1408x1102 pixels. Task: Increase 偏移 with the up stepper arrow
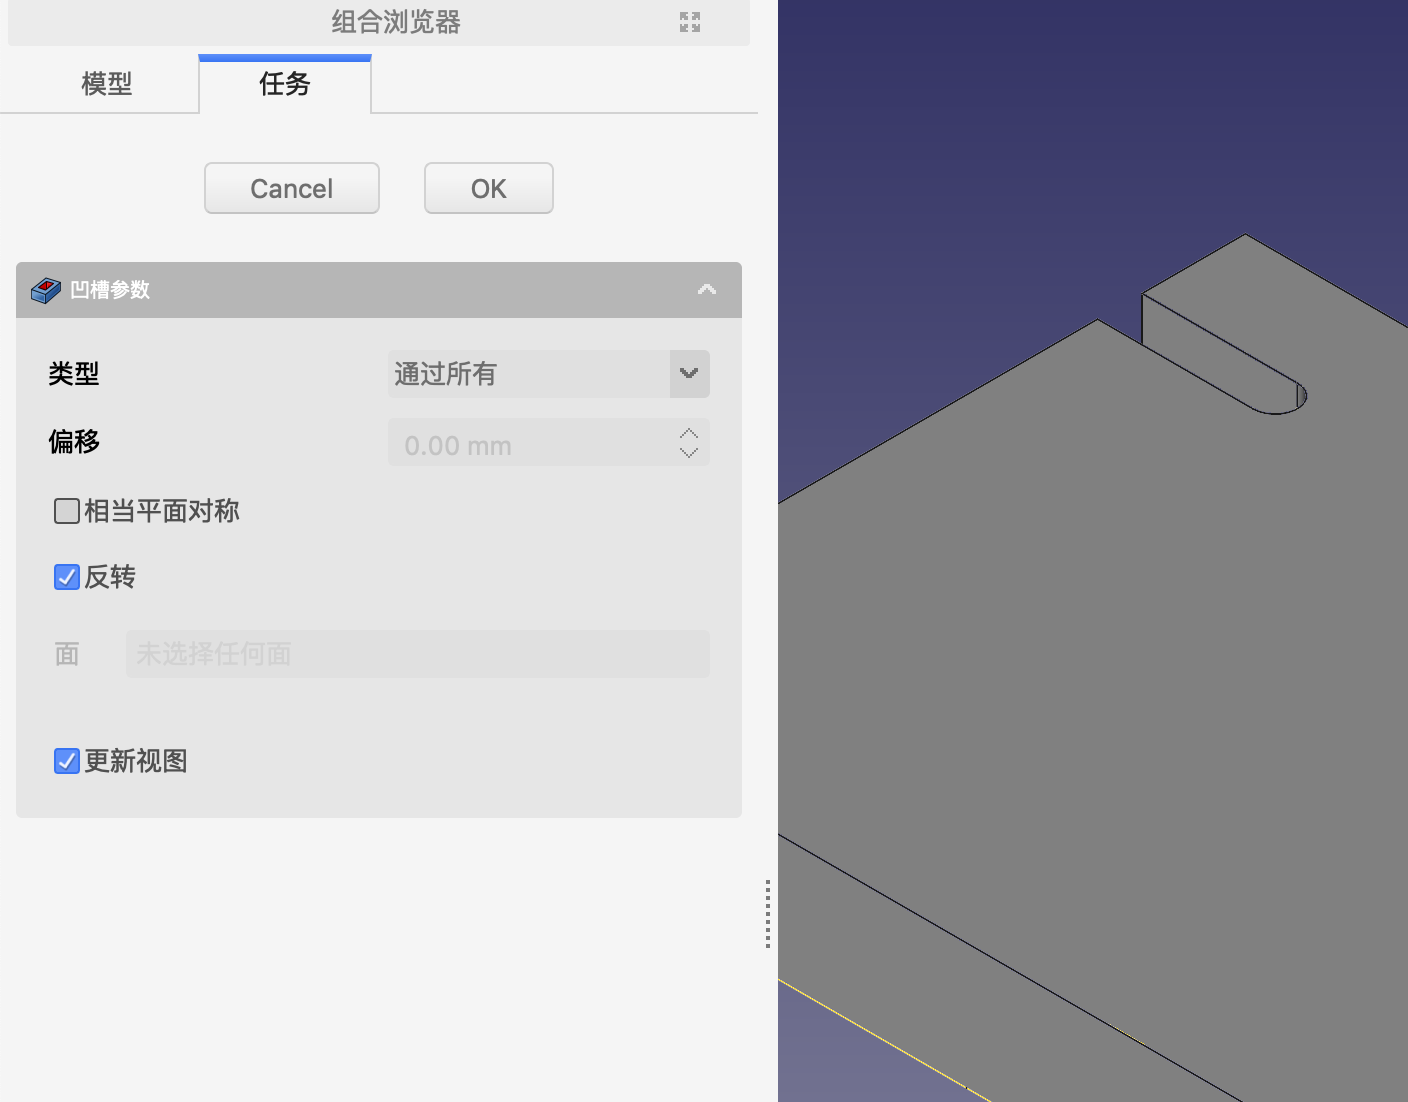[689, 434]
